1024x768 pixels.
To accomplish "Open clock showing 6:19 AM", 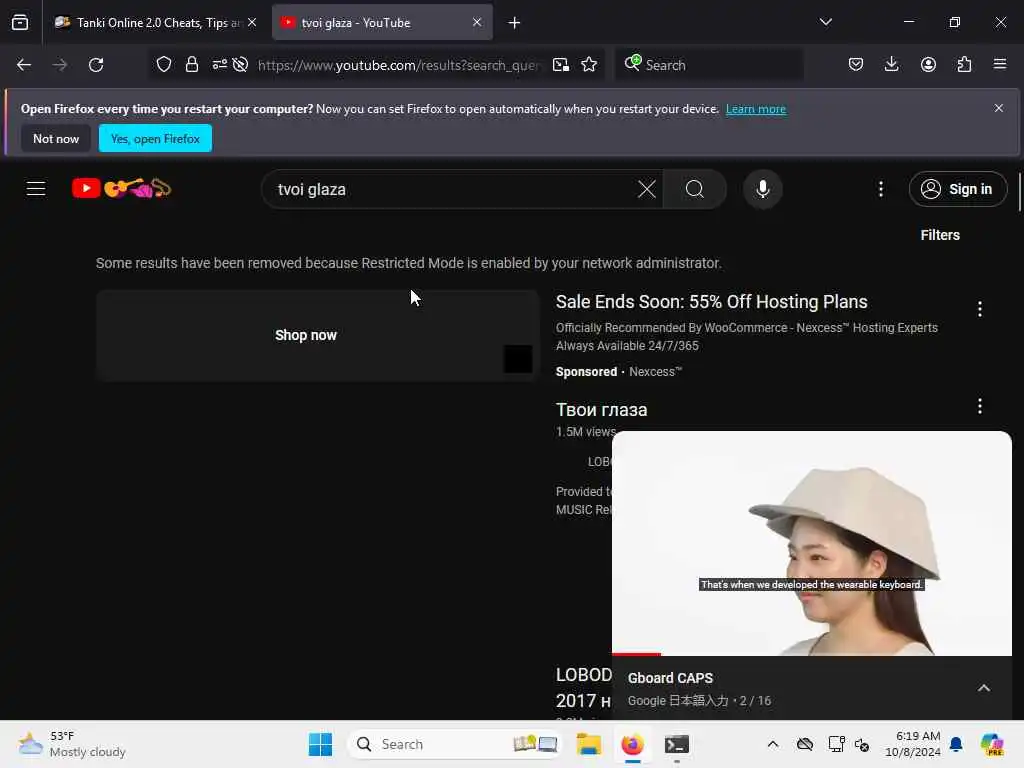I will click(913, 744).
